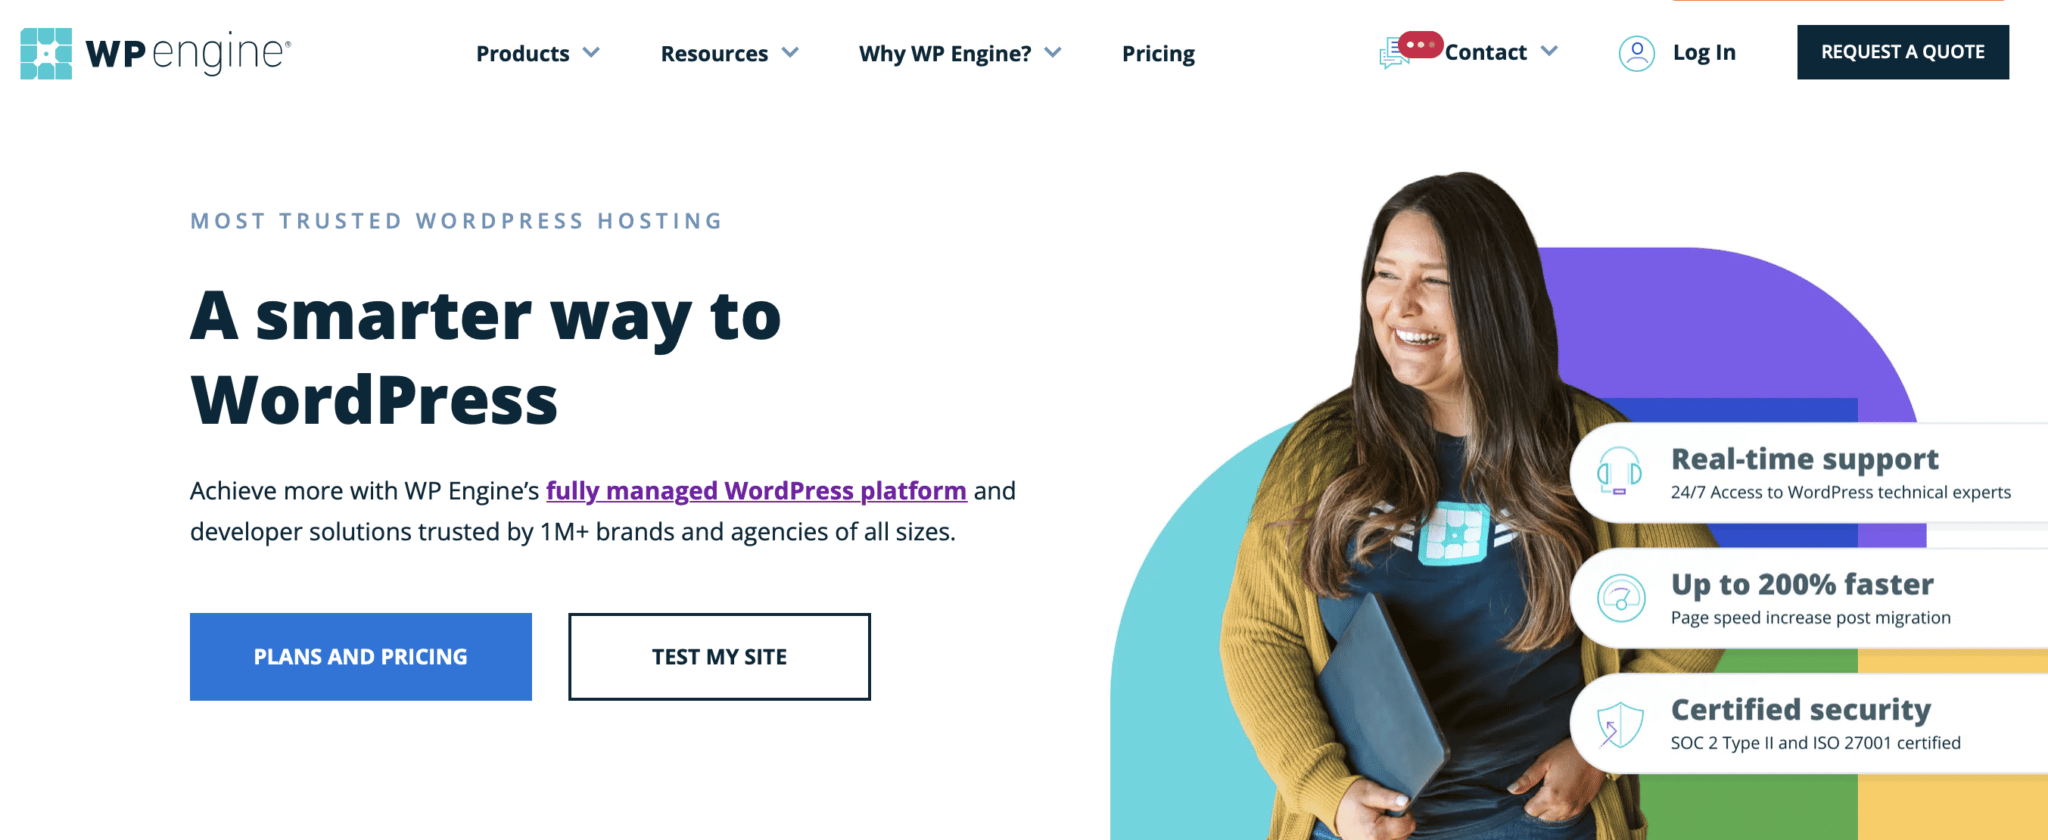The width and height of the screenshot is (2048, 840).
Task: Click the chat bubble icon beside Contact
Action: pos(1394,53)
